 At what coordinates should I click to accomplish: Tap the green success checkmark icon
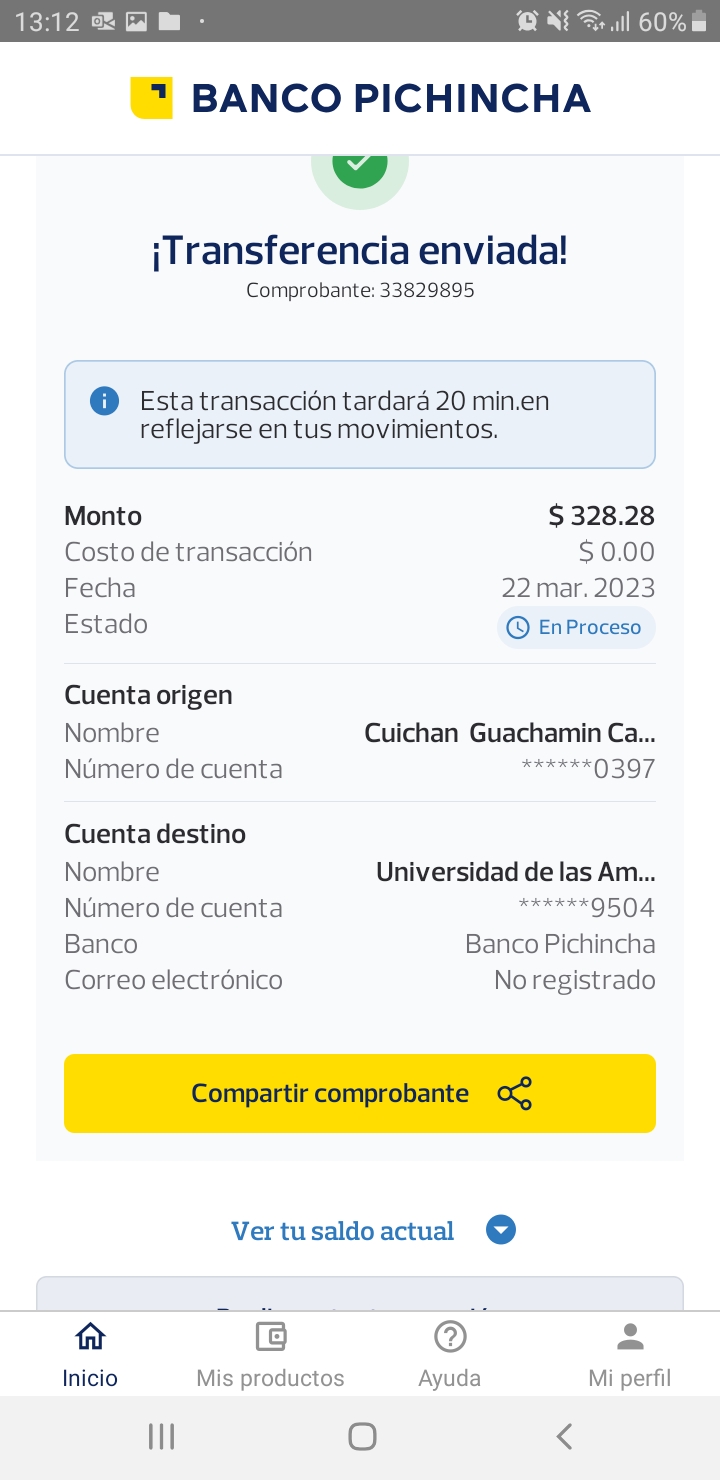pyautogui.click(x=360, y=165)
